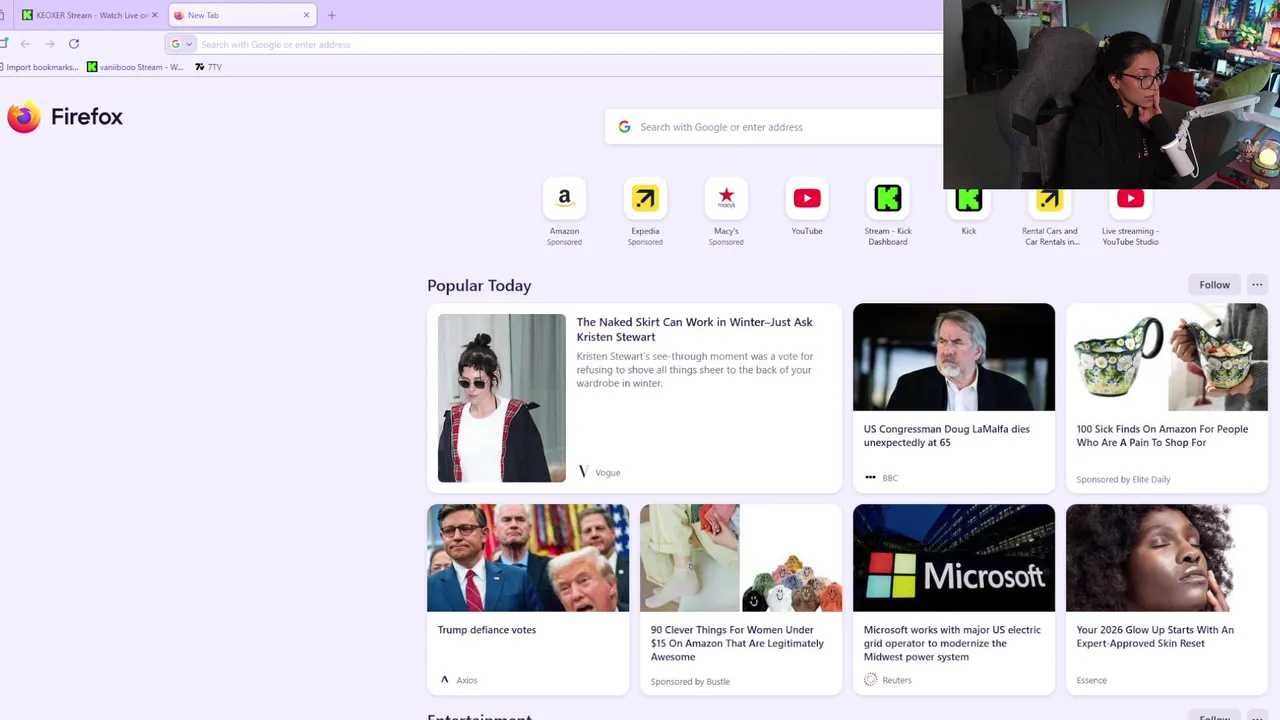This screenshot has width=1280, height=720.
Task: Open the YouTube shortcut tile
Action: pyautogui.click(x=807, y=207)
